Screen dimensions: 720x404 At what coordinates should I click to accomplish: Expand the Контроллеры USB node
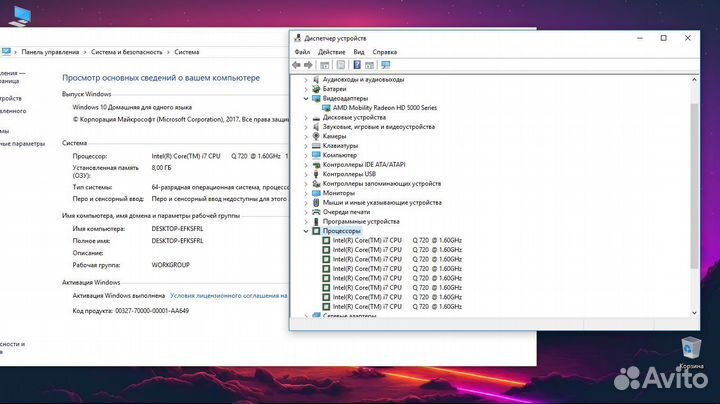coord(306,174)
